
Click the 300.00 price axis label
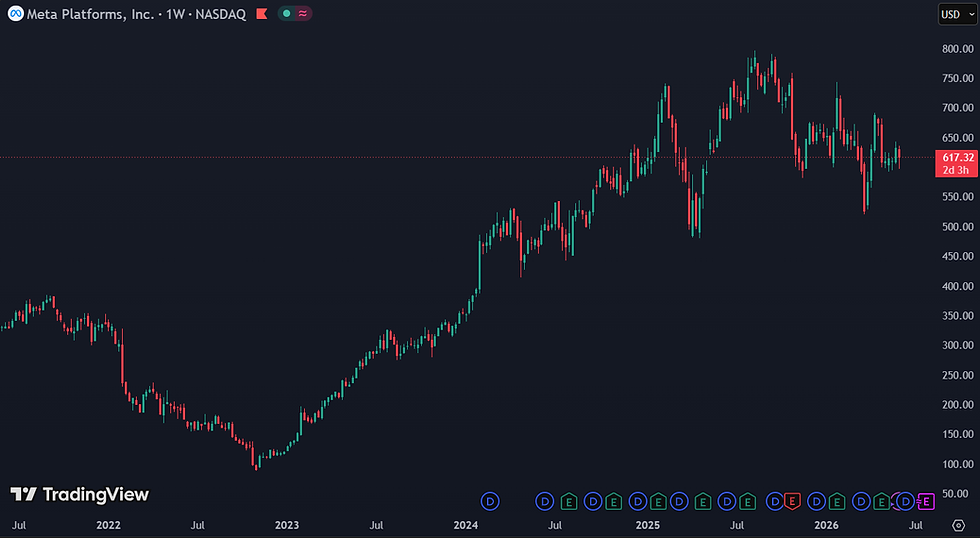(958, 346)
